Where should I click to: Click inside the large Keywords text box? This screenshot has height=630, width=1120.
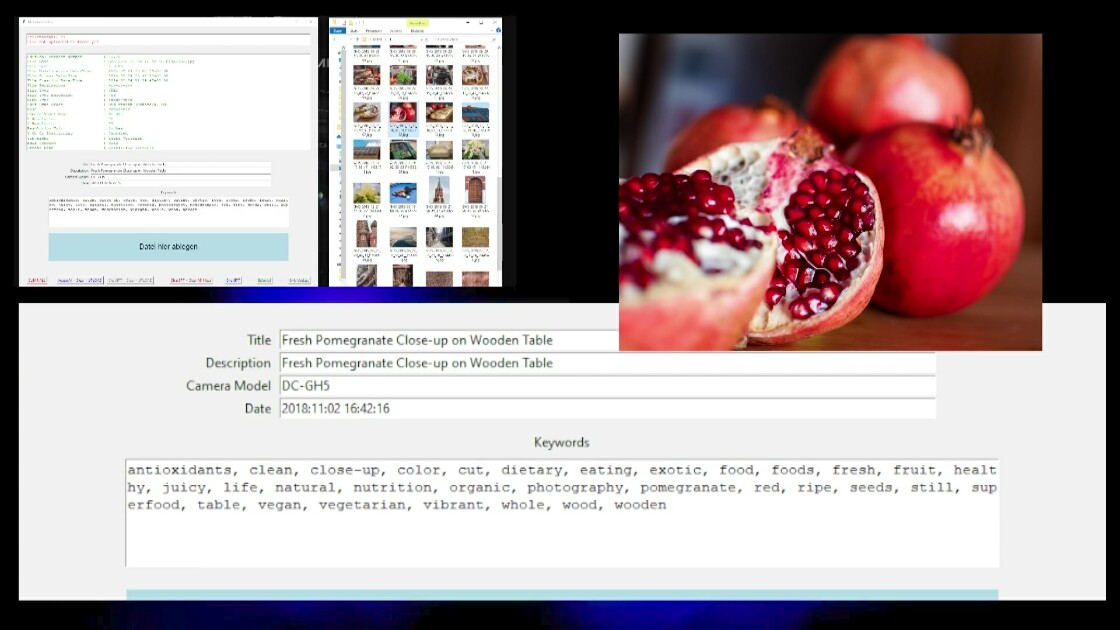point(562,513)
